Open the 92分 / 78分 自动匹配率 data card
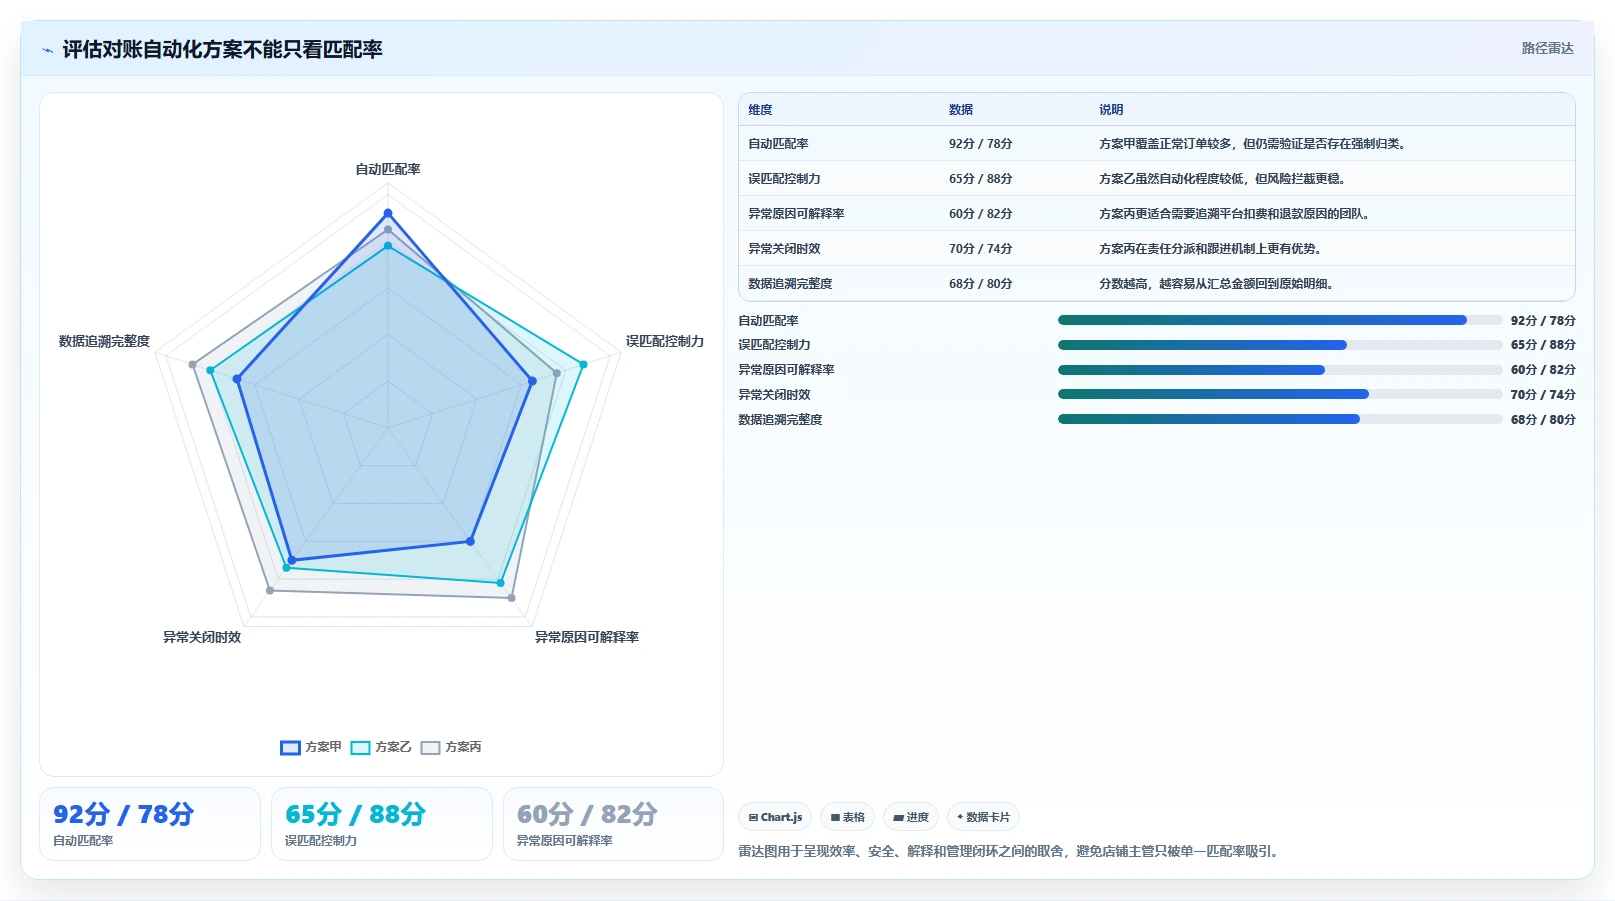The image size is (1615, 901). 150,824
